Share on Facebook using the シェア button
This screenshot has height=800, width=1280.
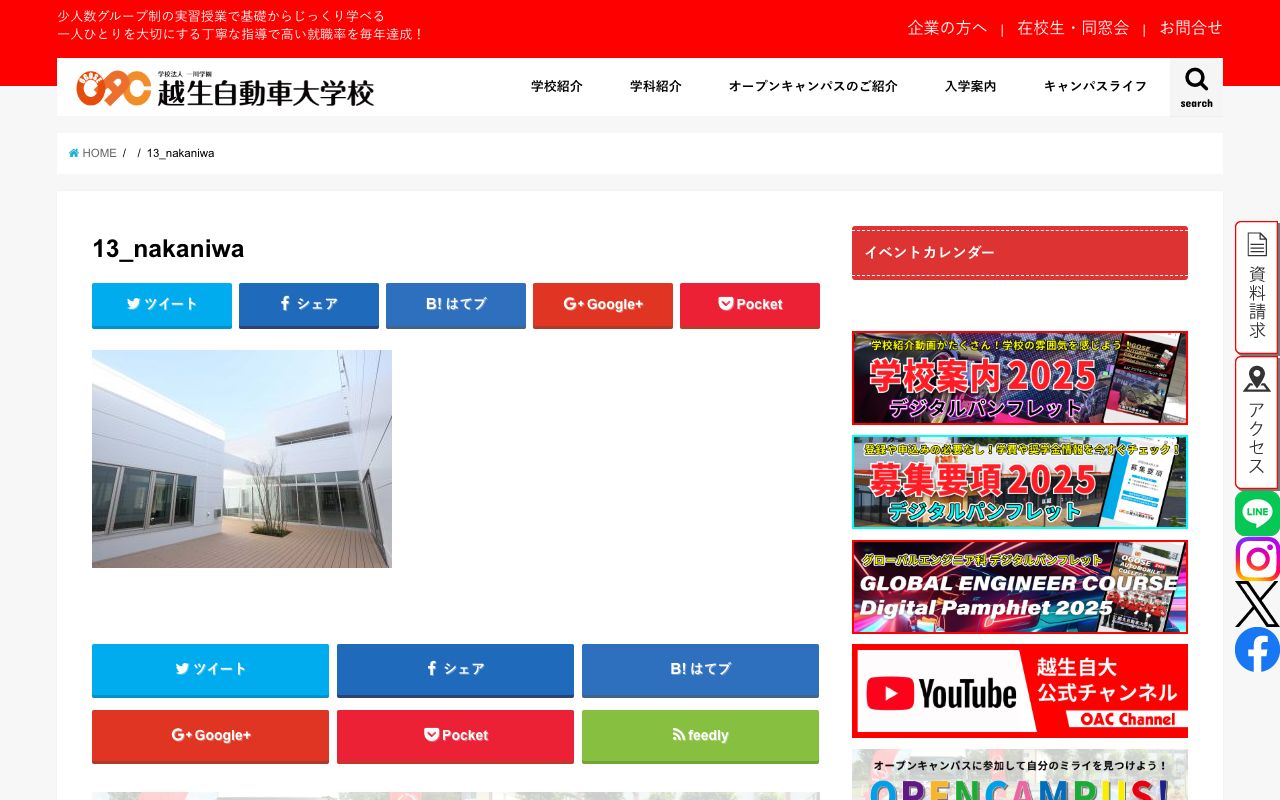[308, 305]
